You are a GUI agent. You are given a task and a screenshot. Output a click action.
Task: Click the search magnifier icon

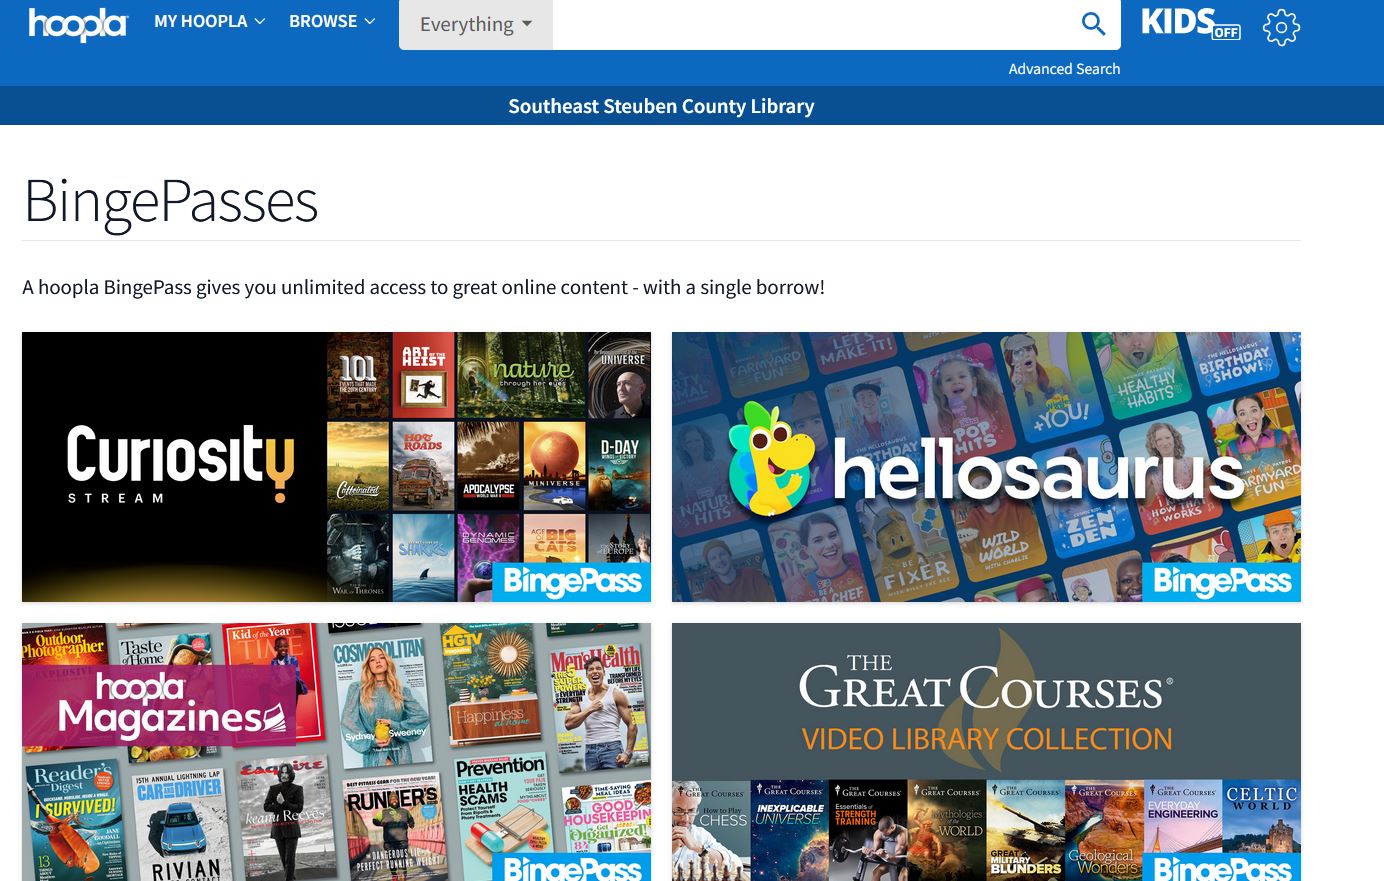click(1093, 24)
